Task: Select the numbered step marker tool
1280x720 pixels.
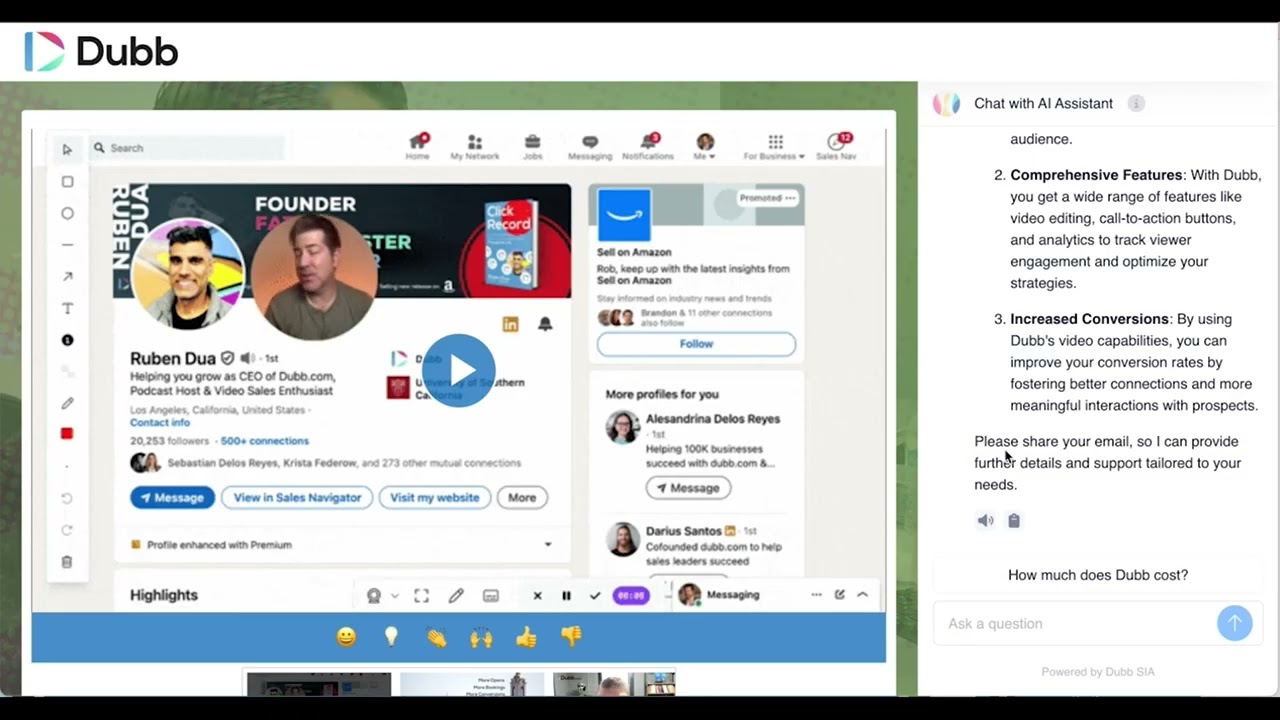Action: [x=67, y=340]
